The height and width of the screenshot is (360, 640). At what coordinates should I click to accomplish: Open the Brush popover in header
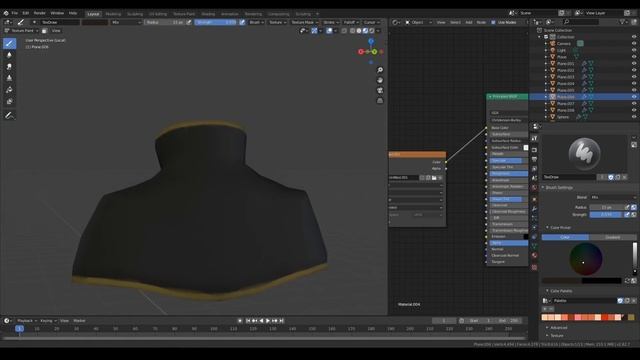click(256, 22)
